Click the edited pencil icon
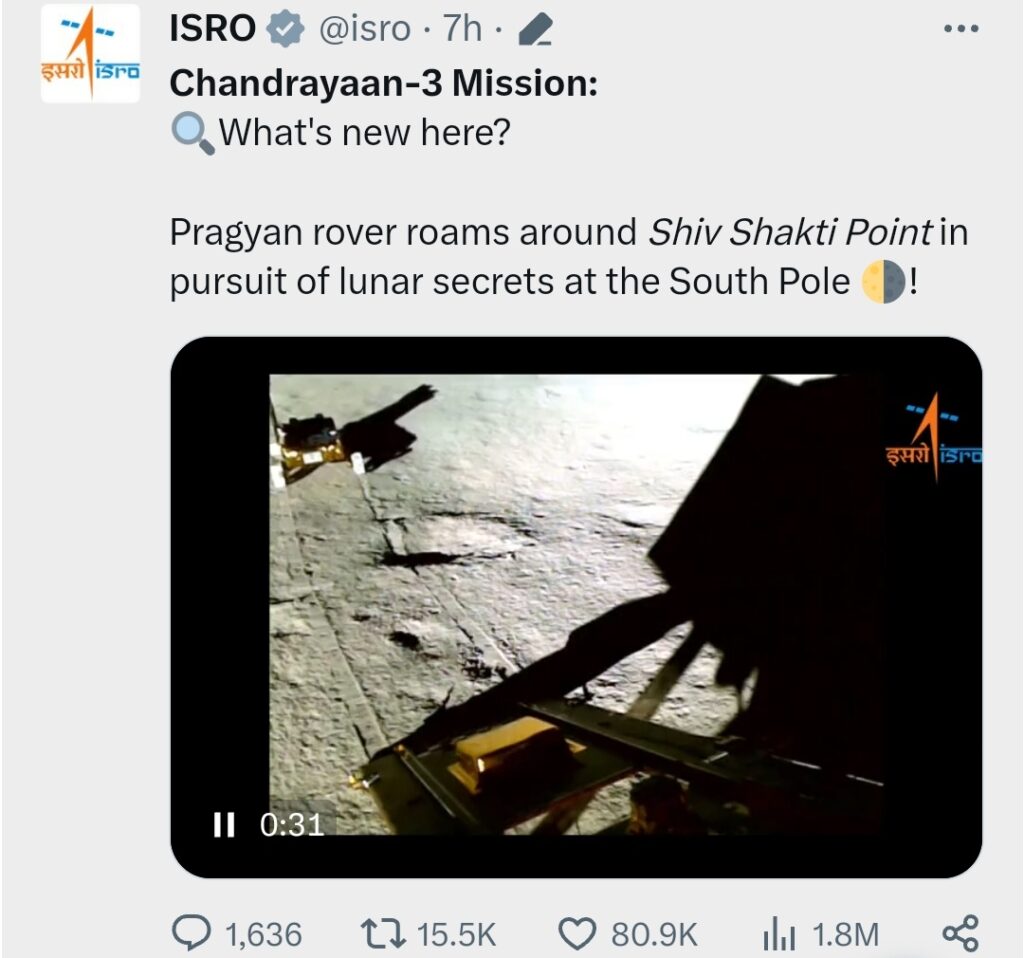This screenshot has width=1024, height=958. coord(536,29)
